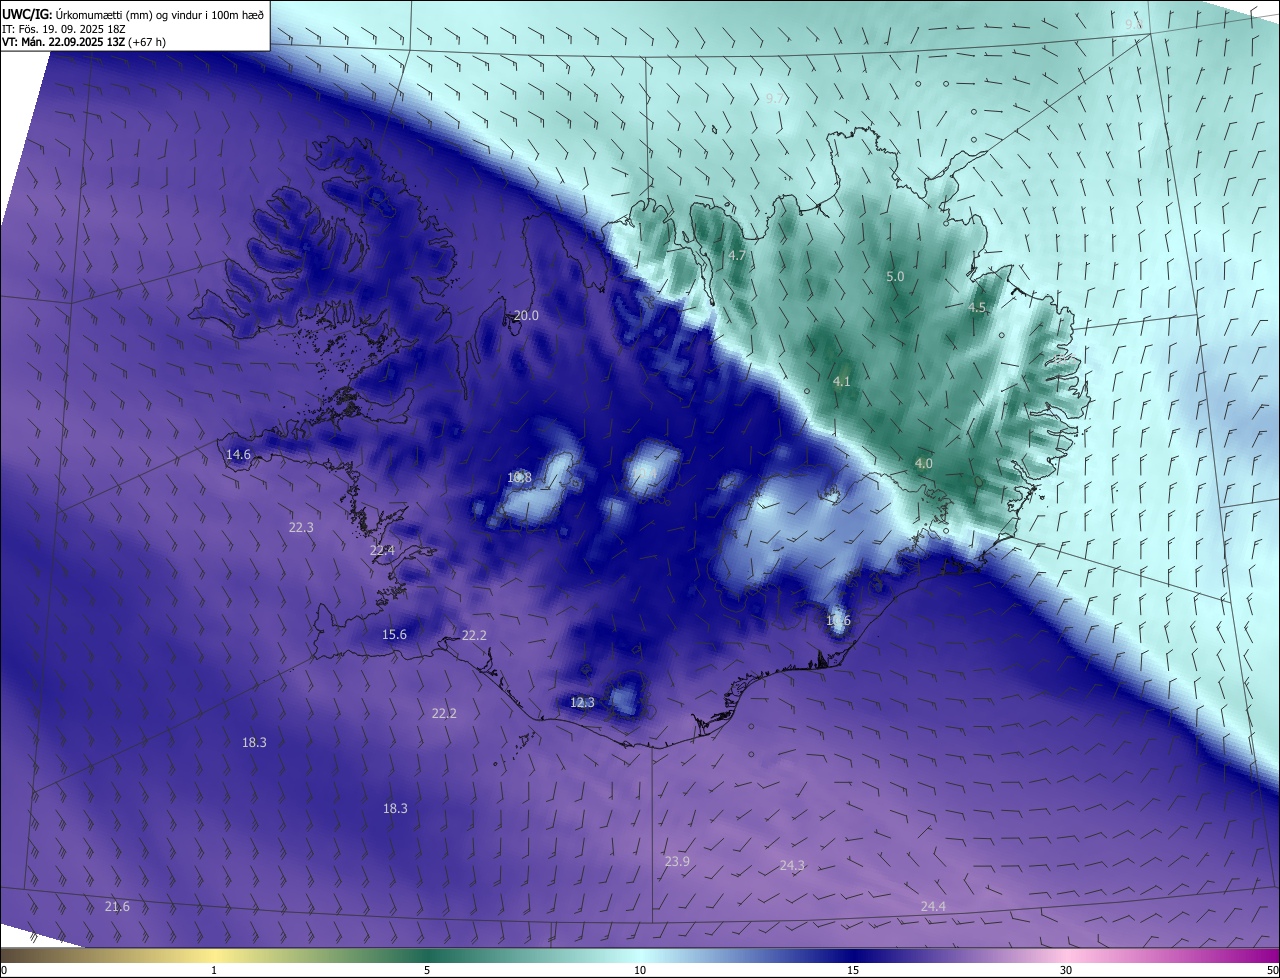The image size is (1280, 978).
Task: Click the 4.0 value label
Action: (924, 463)
